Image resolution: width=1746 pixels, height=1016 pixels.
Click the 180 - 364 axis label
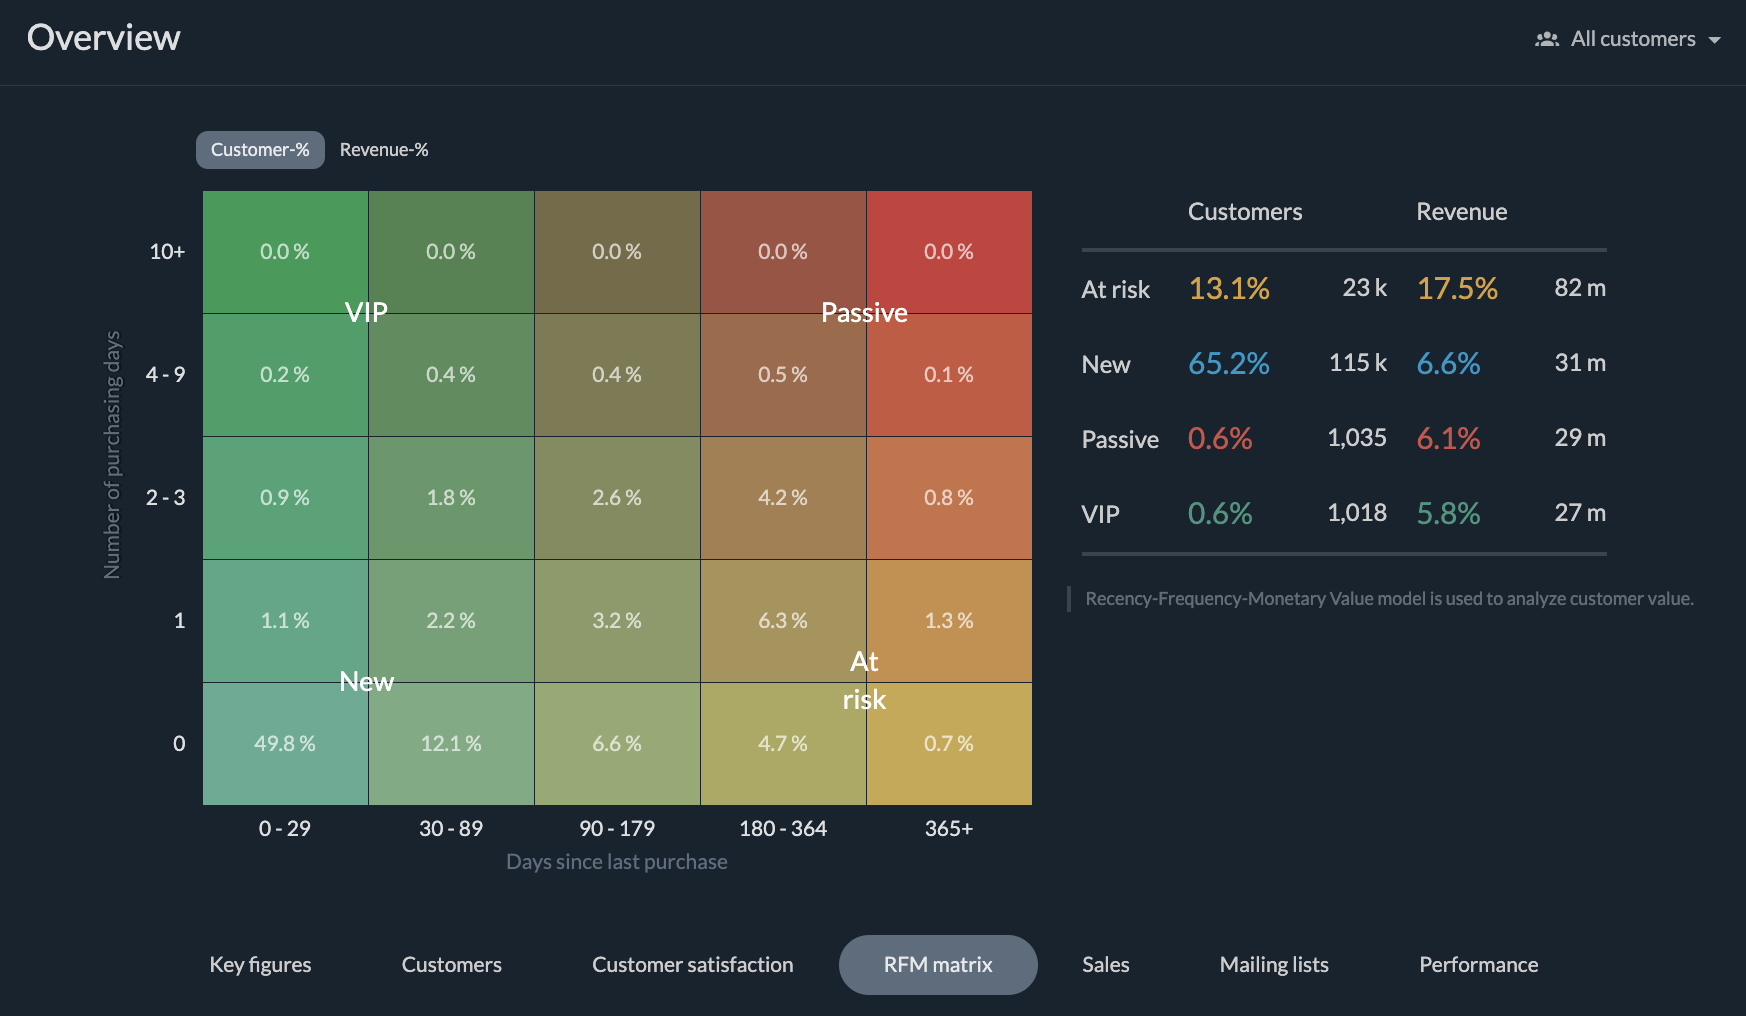coord(783,829)
